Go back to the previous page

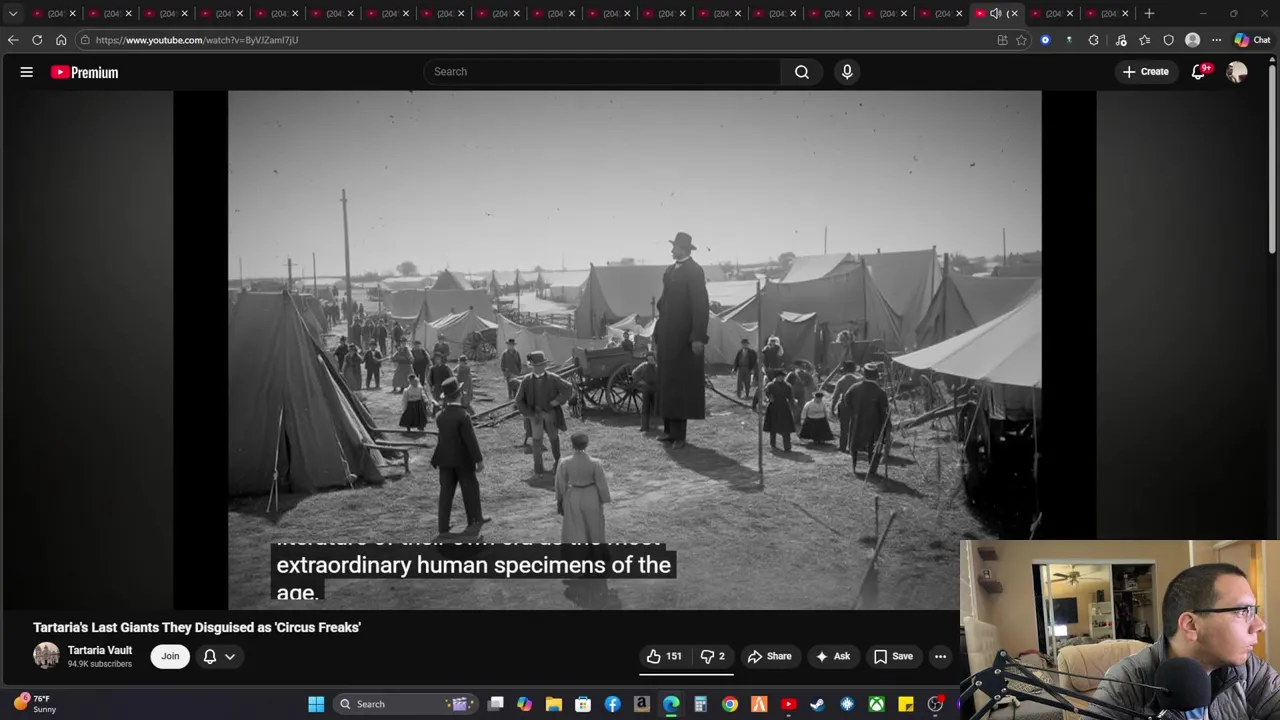(x=13, y=40)
